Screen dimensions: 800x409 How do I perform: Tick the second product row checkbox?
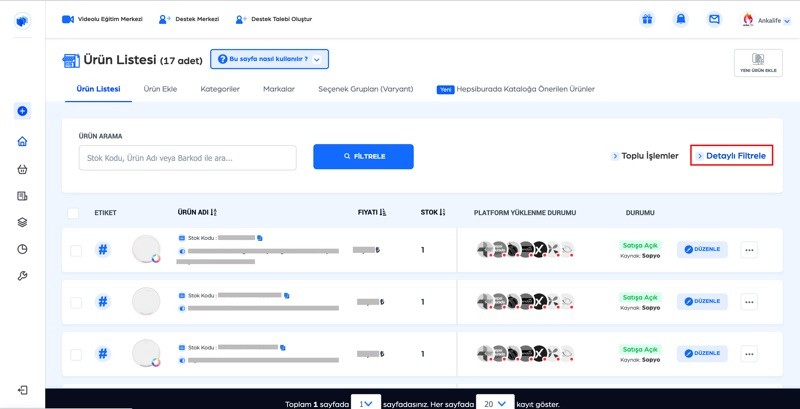click(x=76, y=302)
